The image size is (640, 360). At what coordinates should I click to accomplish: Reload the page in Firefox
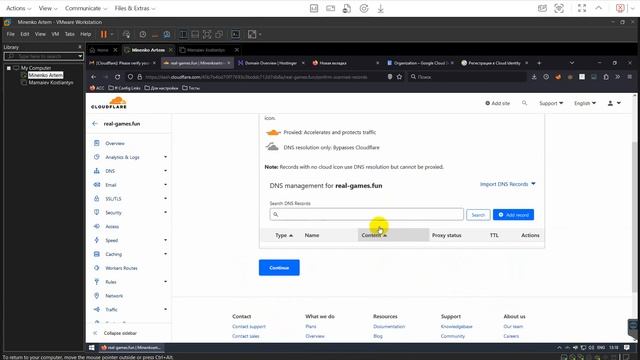118,77
